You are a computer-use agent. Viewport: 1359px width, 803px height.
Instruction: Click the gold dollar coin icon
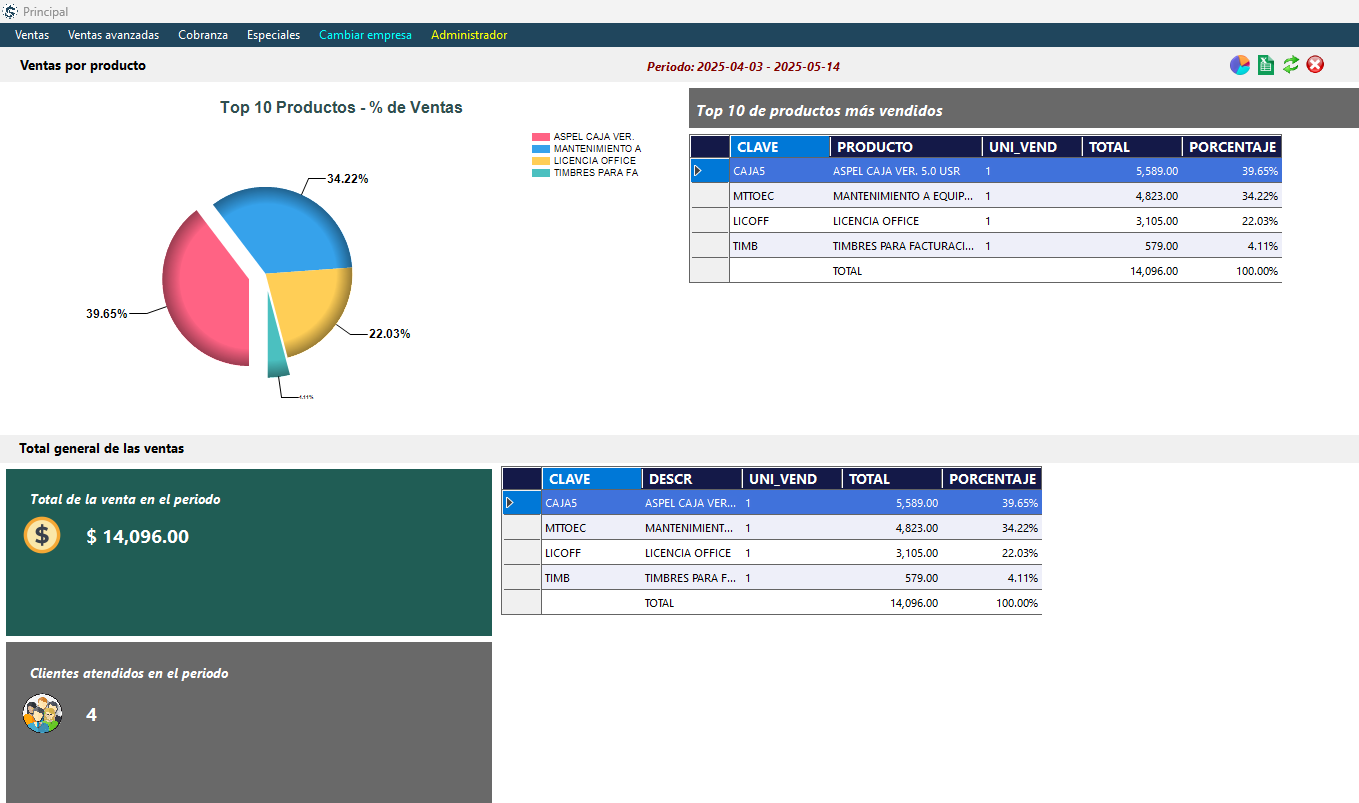coord(42,535)
